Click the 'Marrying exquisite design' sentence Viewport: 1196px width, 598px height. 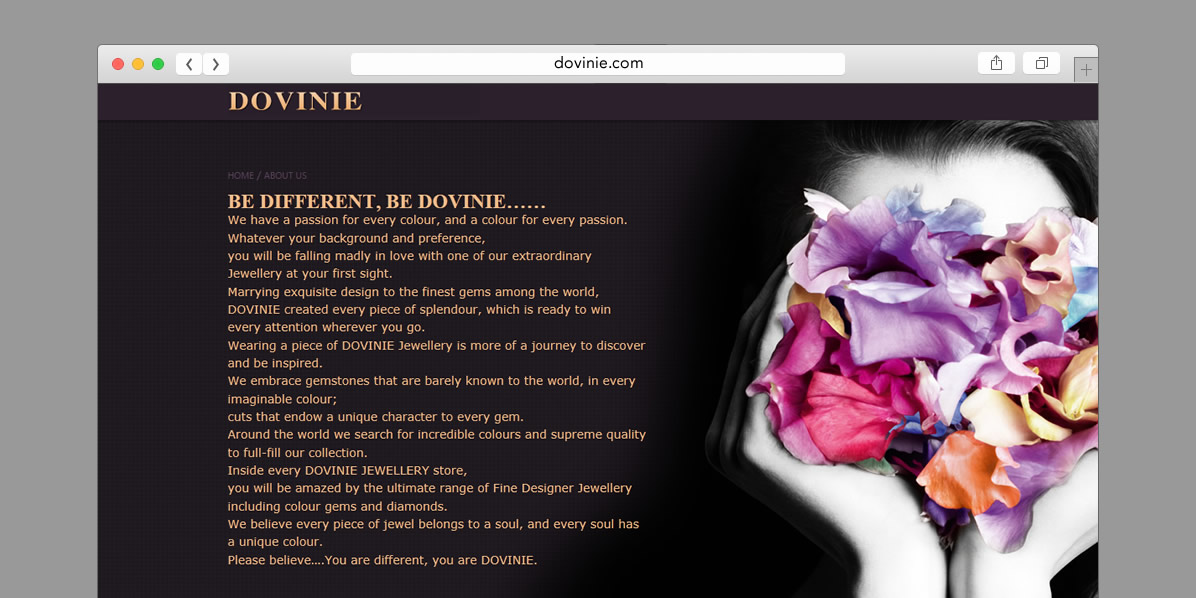(x=413, y=292)
